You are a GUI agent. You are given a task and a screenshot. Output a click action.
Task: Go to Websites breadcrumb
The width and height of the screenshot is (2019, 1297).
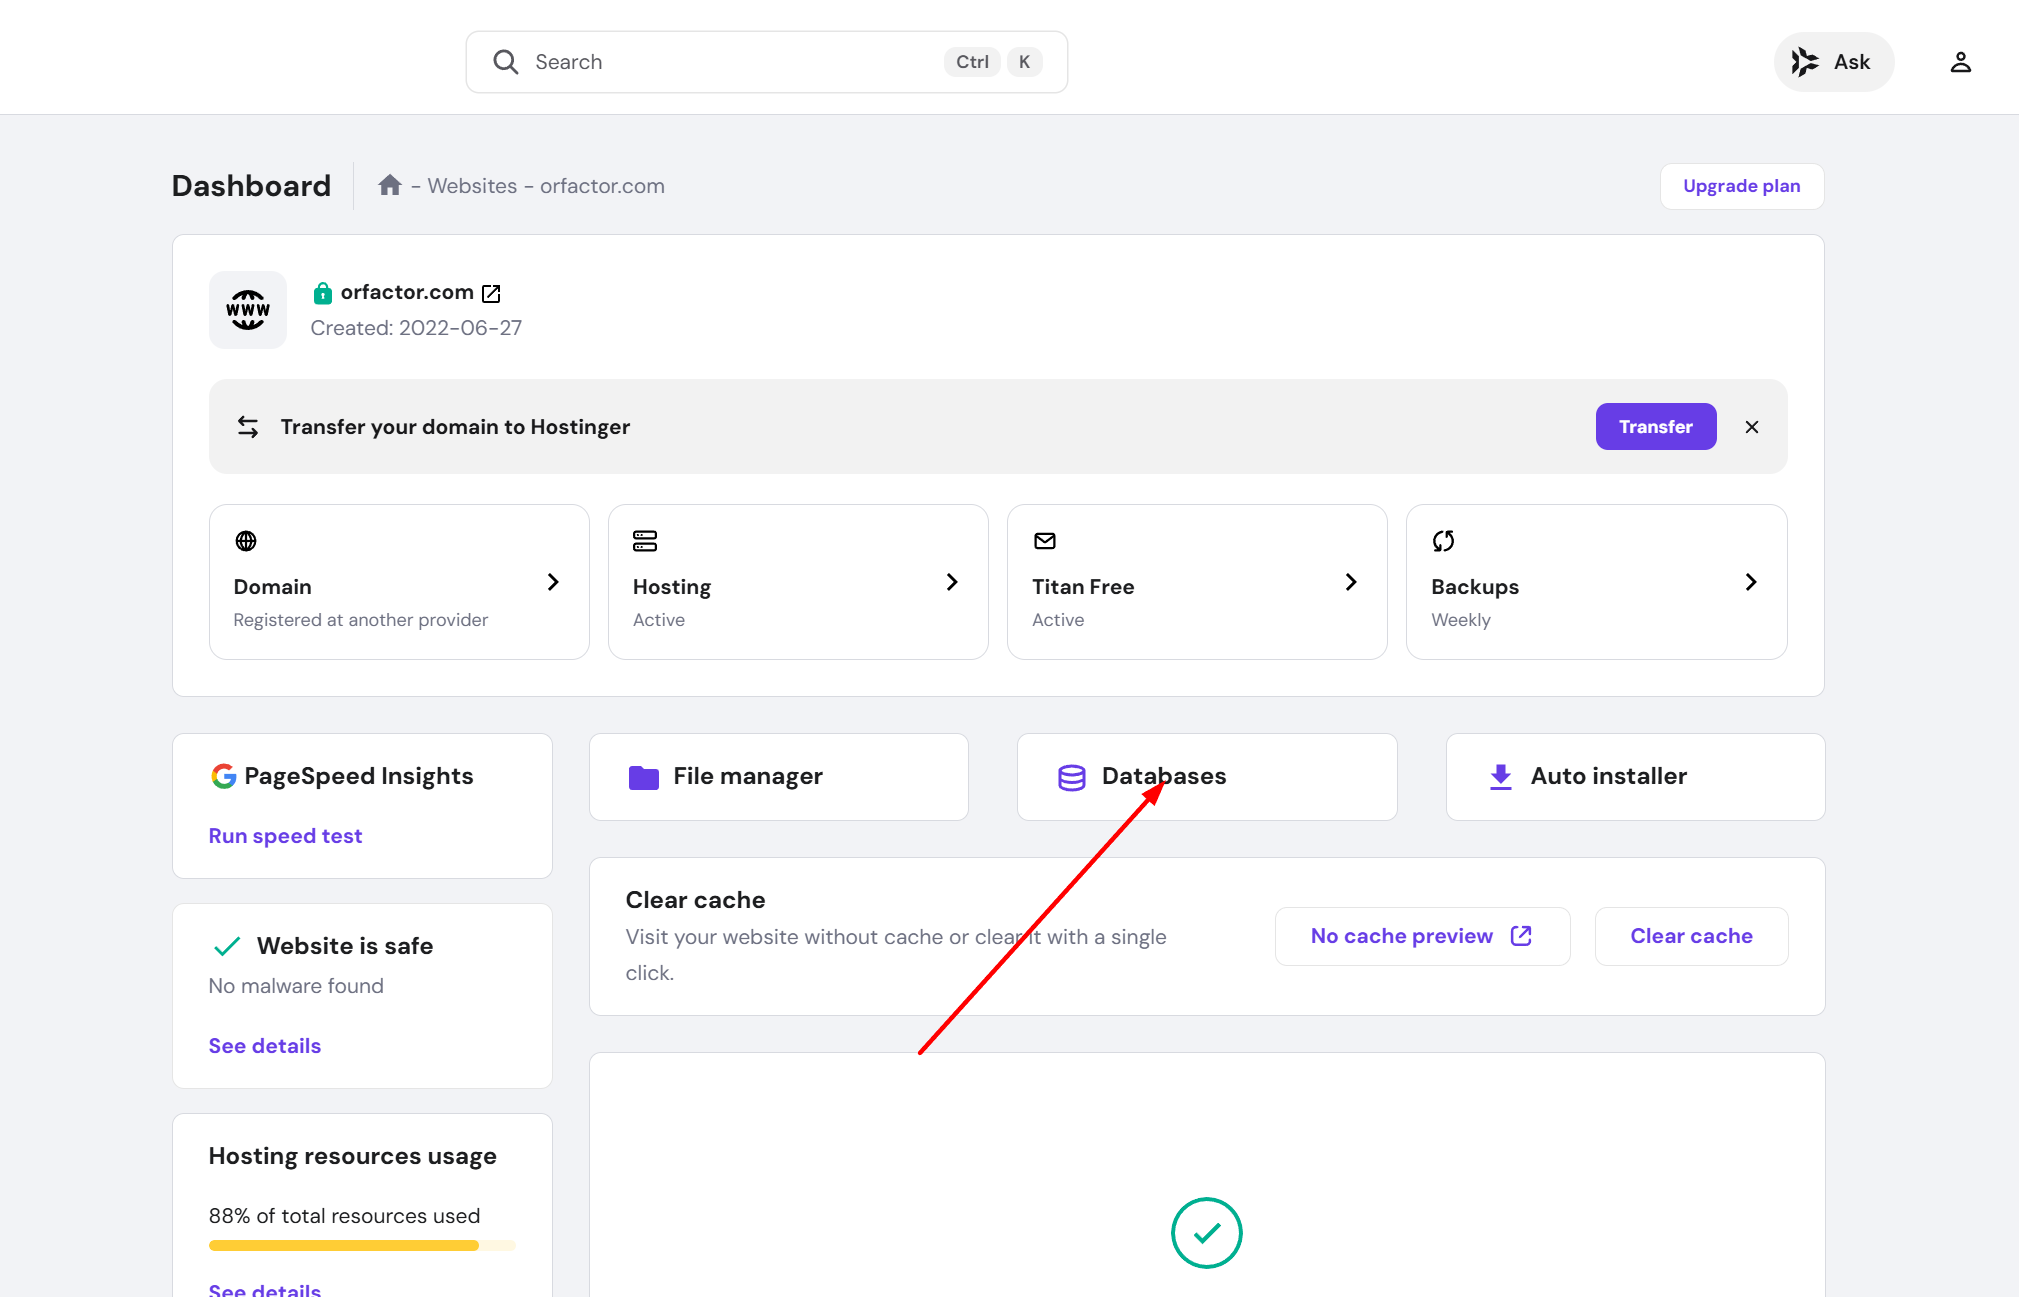click(472, 186)
